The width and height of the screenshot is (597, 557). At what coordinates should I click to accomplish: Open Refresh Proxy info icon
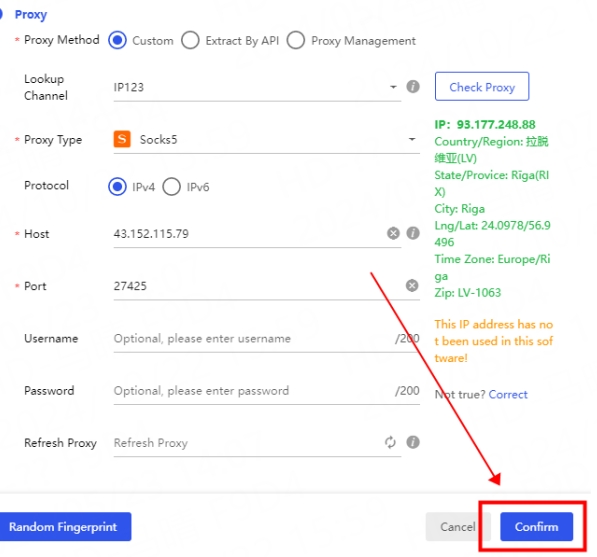point(413,442)
